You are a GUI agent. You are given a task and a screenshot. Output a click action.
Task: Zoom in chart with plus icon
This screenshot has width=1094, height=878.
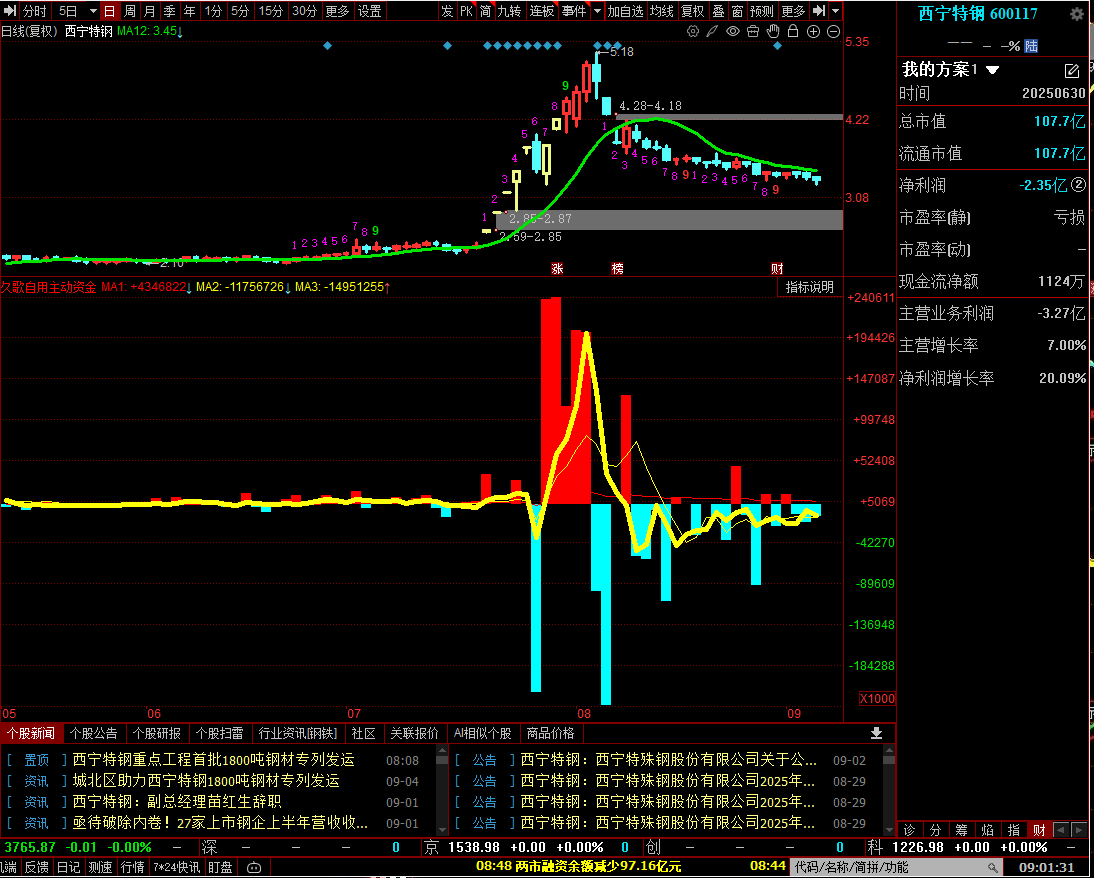point(813,31)
